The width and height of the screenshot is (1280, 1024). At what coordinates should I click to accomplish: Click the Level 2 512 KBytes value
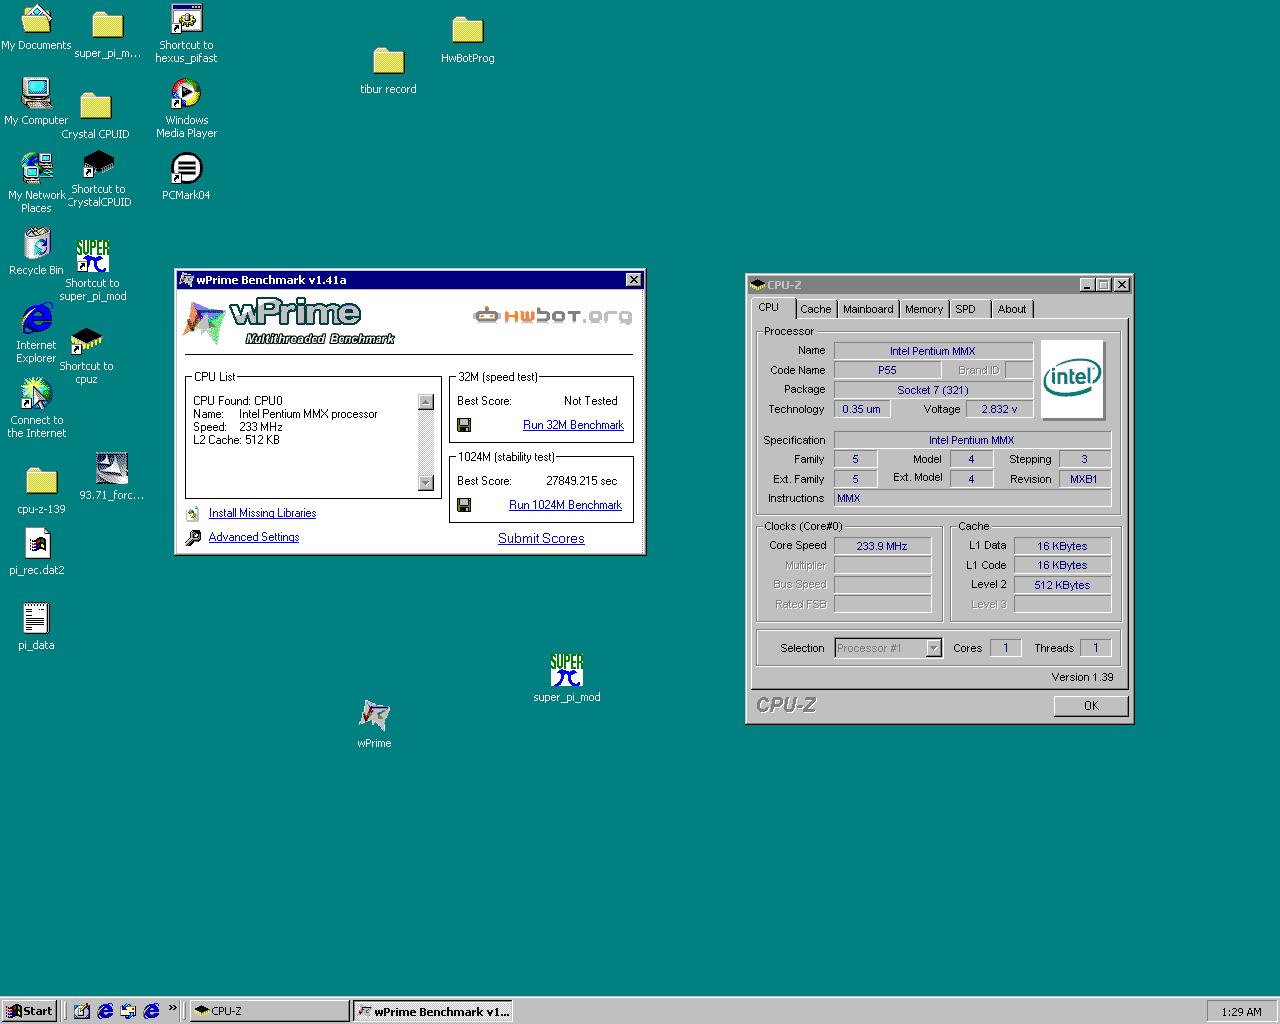click(x=1062, y=585)
